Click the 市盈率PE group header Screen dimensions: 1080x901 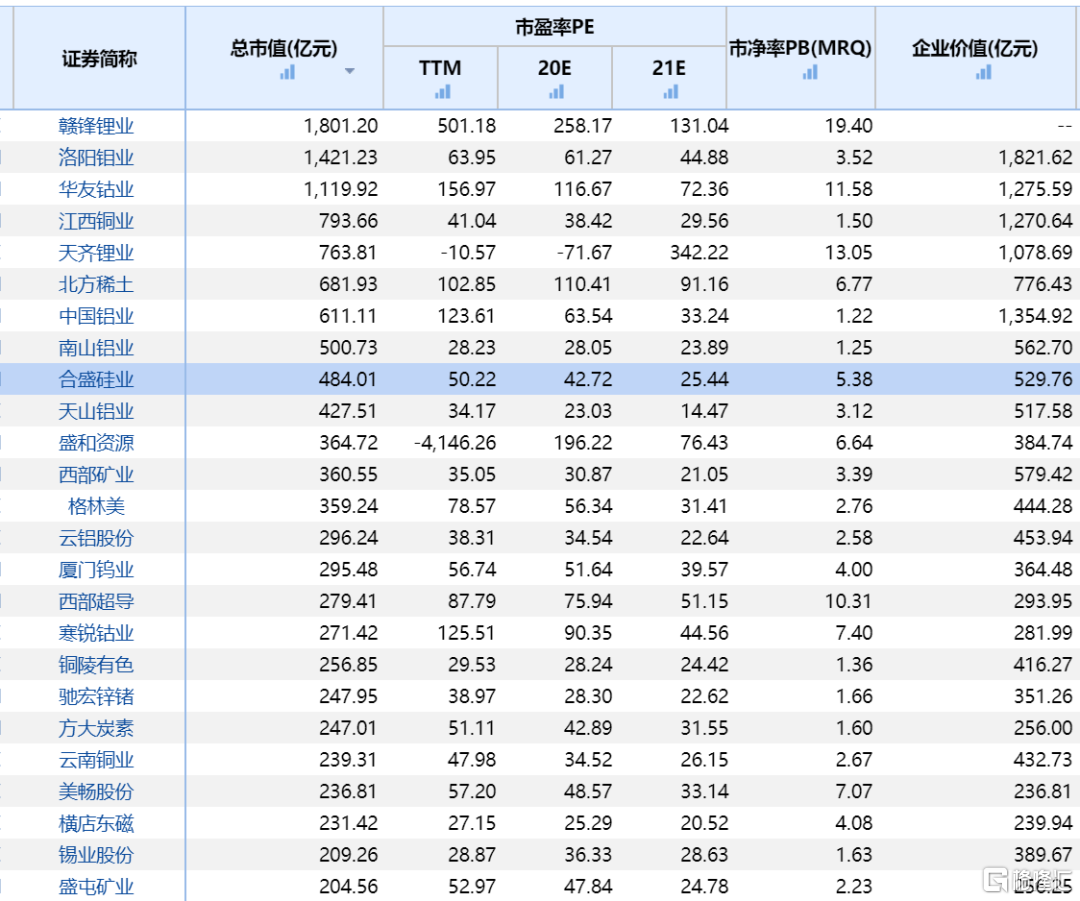pos(554,27)
